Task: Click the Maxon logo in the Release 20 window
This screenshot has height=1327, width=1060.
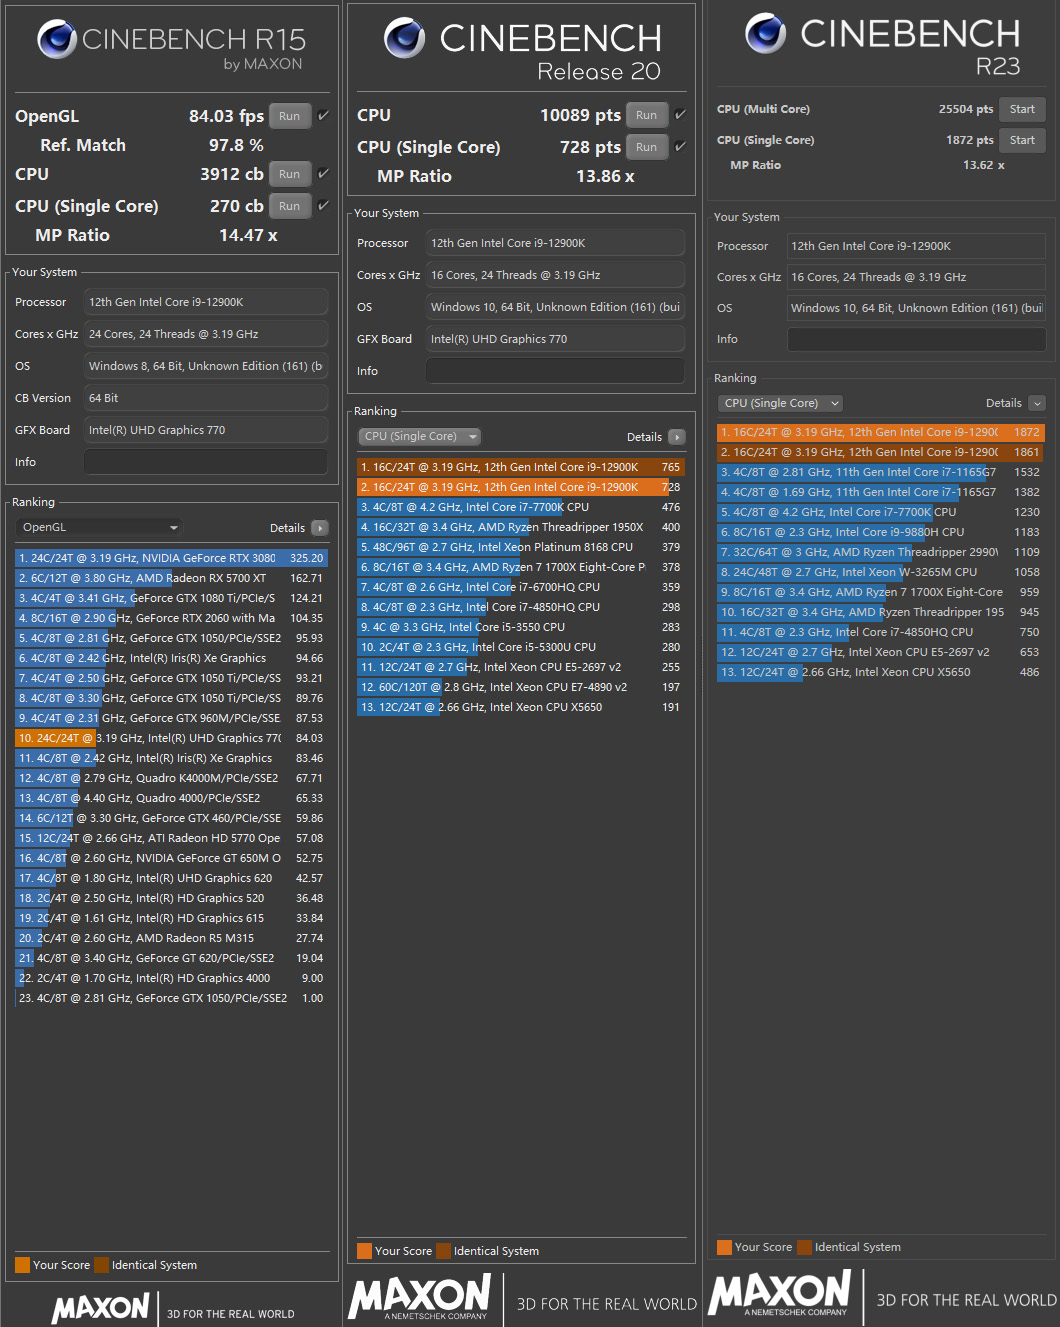Action: 420,1296
